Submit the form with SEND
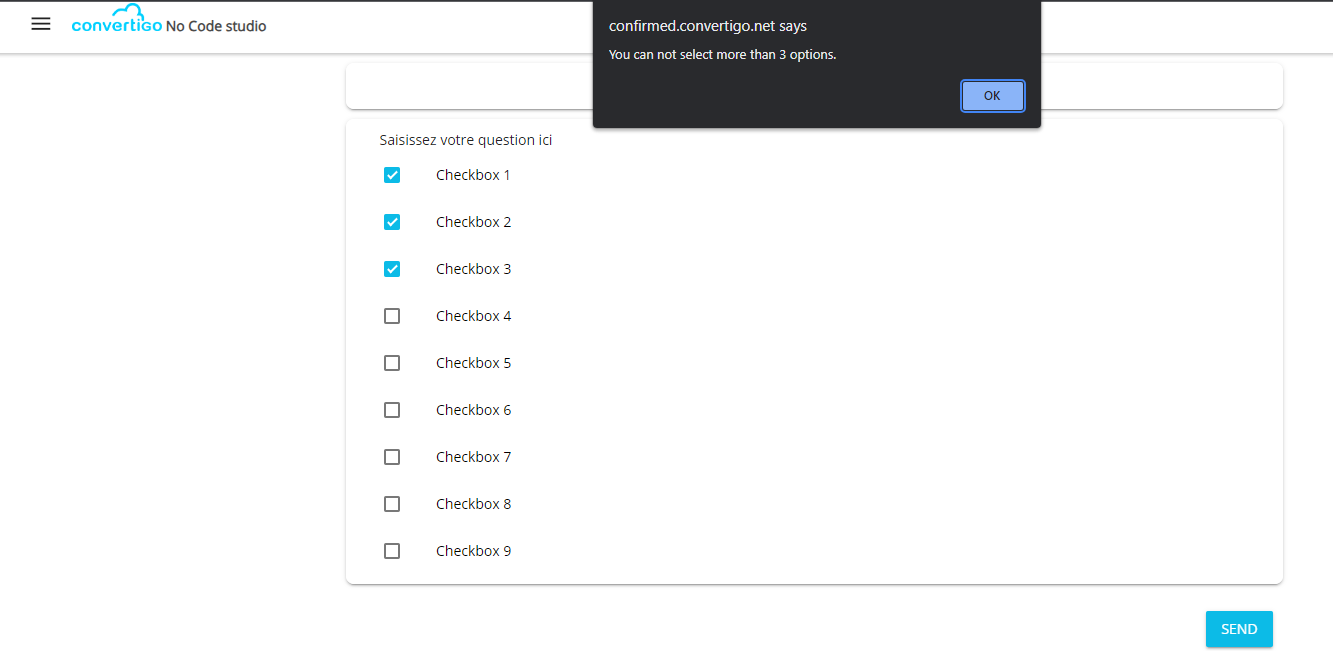Screen dimensions: 1333x661 coord(1238,629)
